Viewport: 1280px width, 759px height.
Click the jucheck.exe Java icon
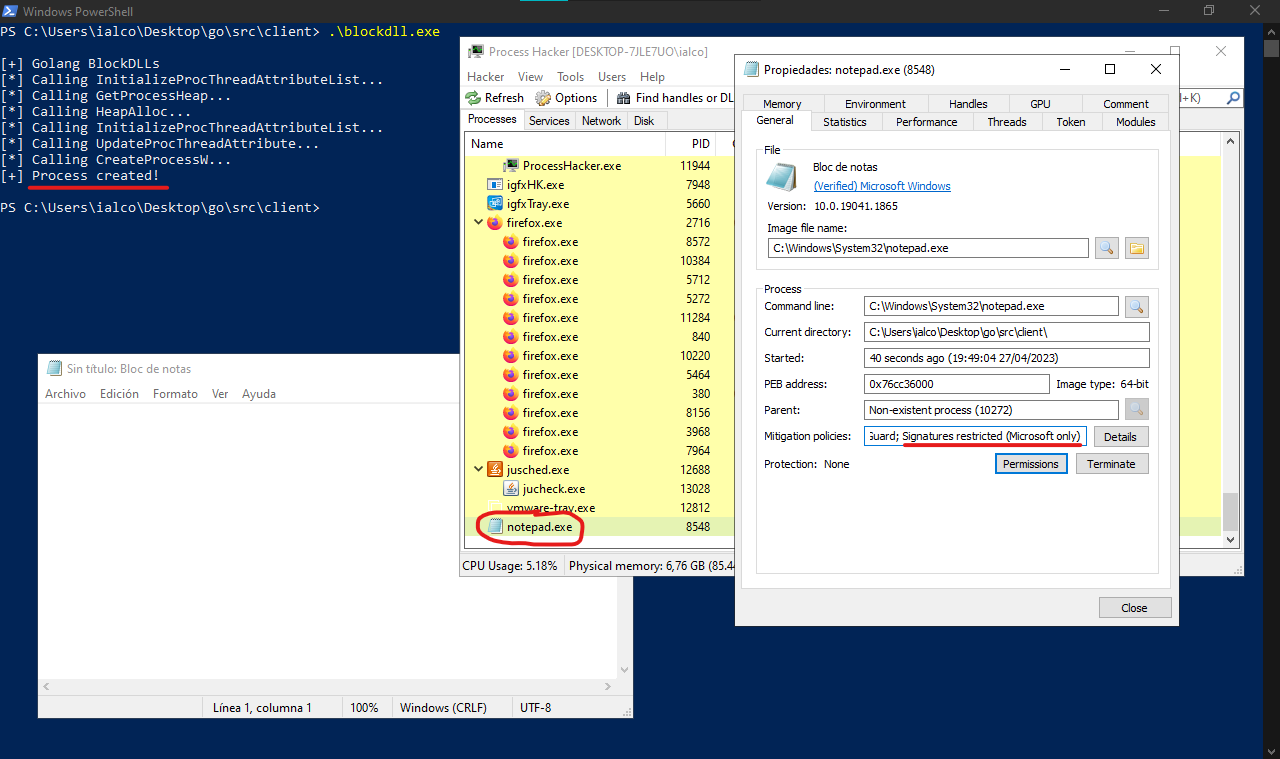click(x=511, y=488)
